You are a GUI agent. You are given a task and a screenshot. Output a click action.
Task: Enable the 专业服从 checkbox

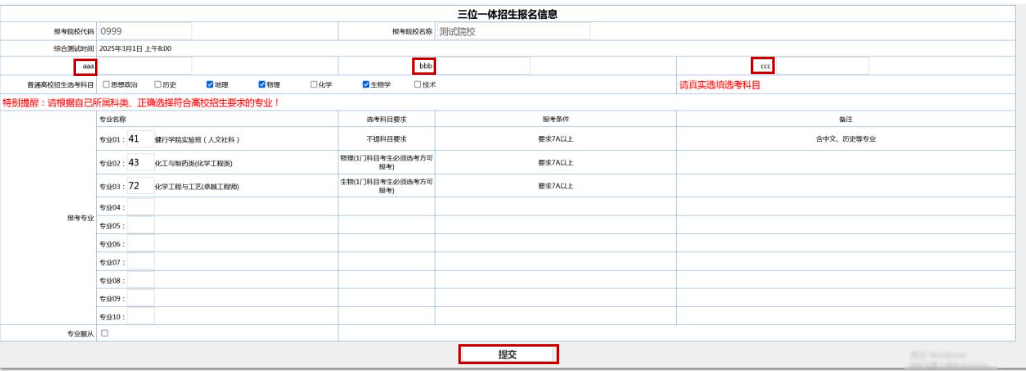click(x=105, y=333)
